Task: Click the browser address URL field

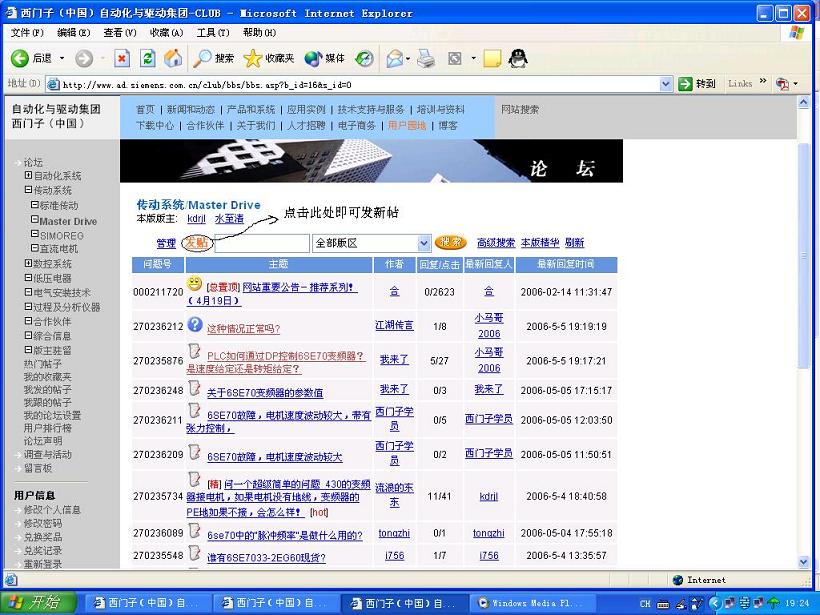Action: (353, 84)
